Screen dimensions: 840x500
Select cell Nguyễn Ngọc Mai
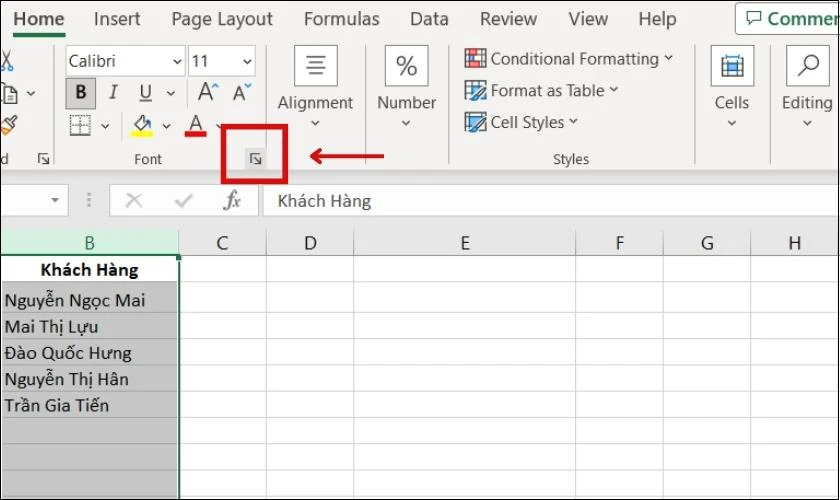point(89,300)
